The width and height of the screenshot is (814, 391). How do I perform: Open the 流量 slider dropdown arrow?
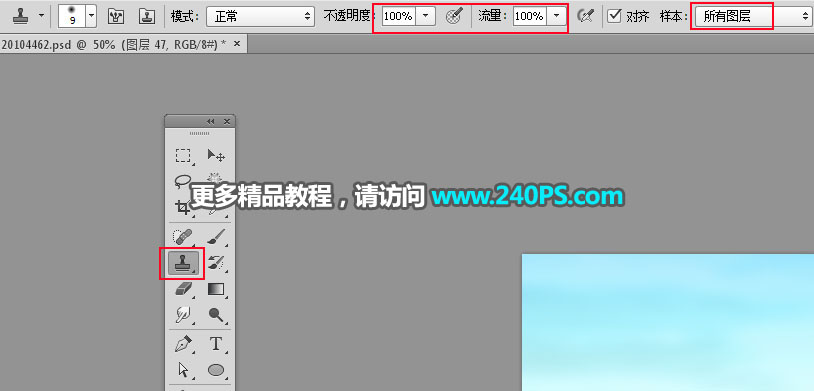point(557,16)
